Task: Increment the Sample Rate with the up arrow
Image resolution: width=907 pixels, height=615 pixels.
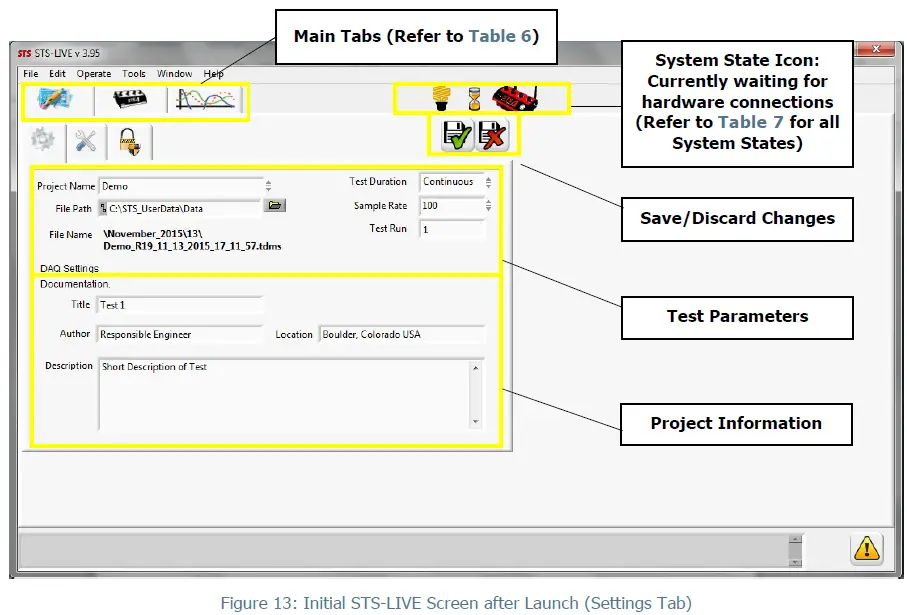Action: click(x=488, y=201)
